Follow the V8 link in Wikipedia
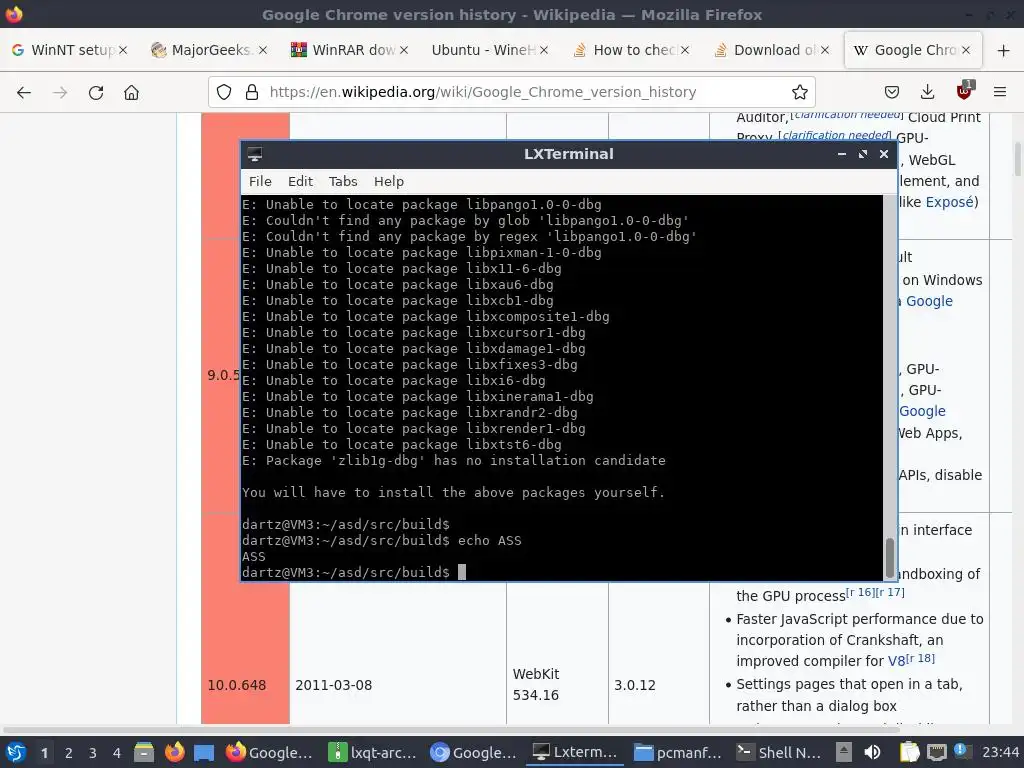The image size is (1024, 768). [x=896, y=661]
